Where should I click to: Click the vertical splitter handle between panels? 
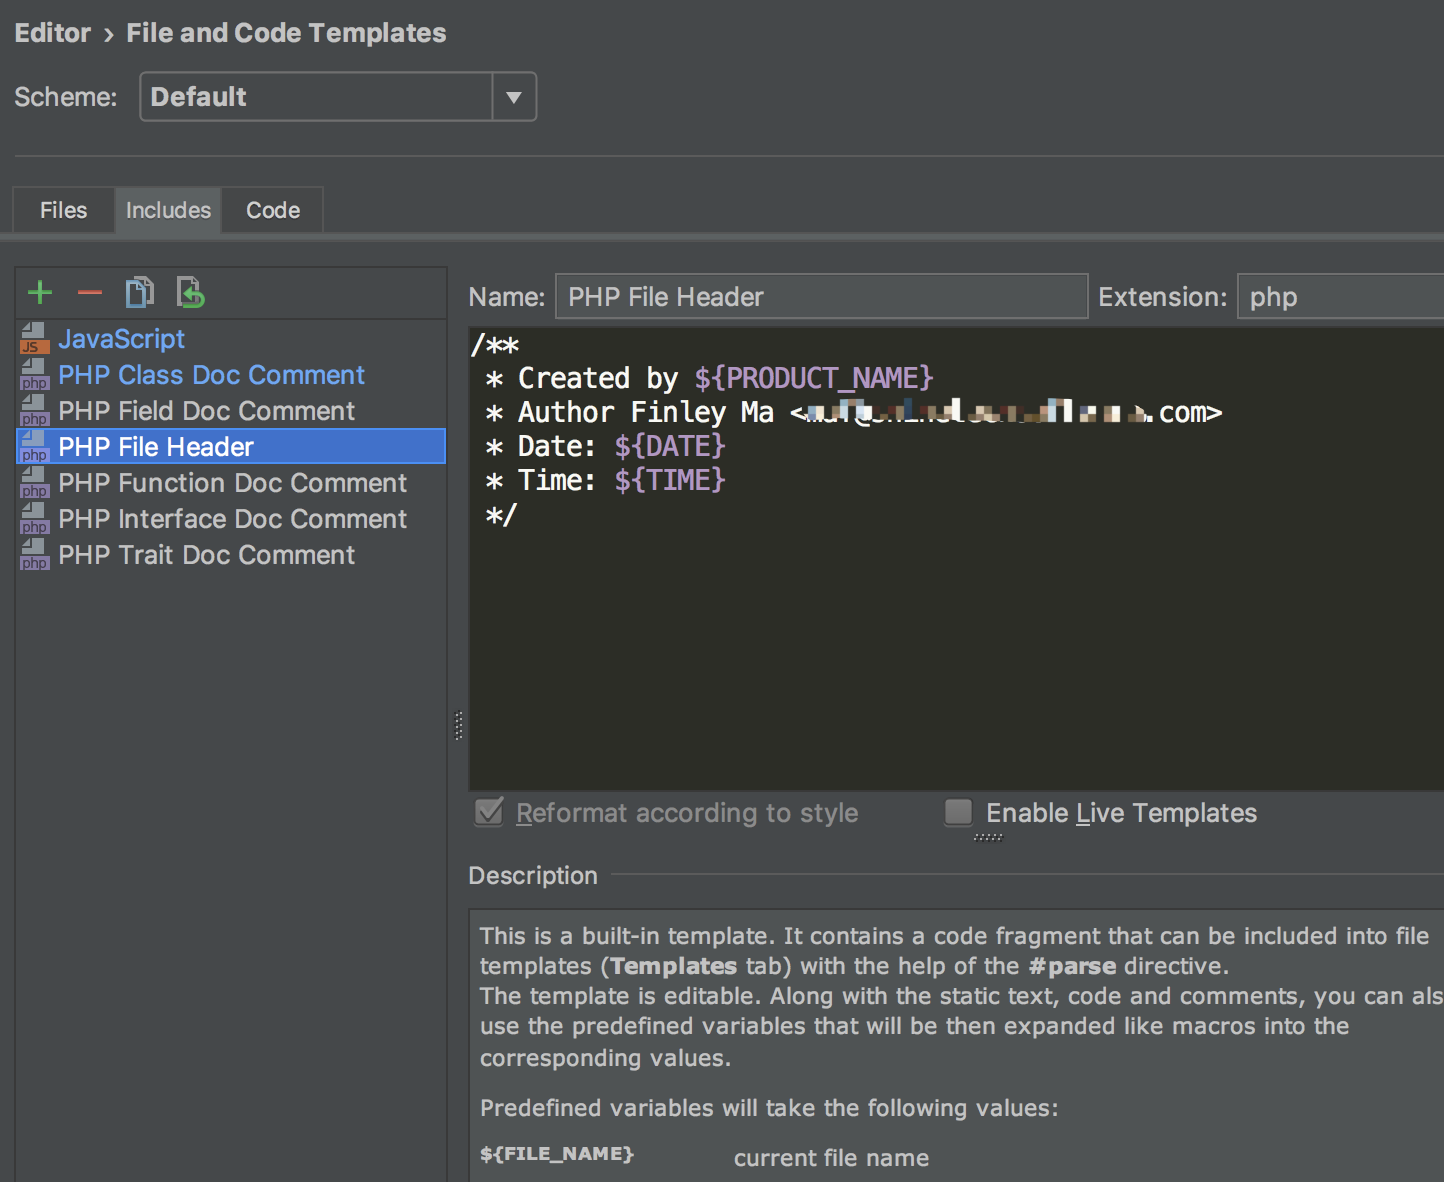tap(458, 725)
